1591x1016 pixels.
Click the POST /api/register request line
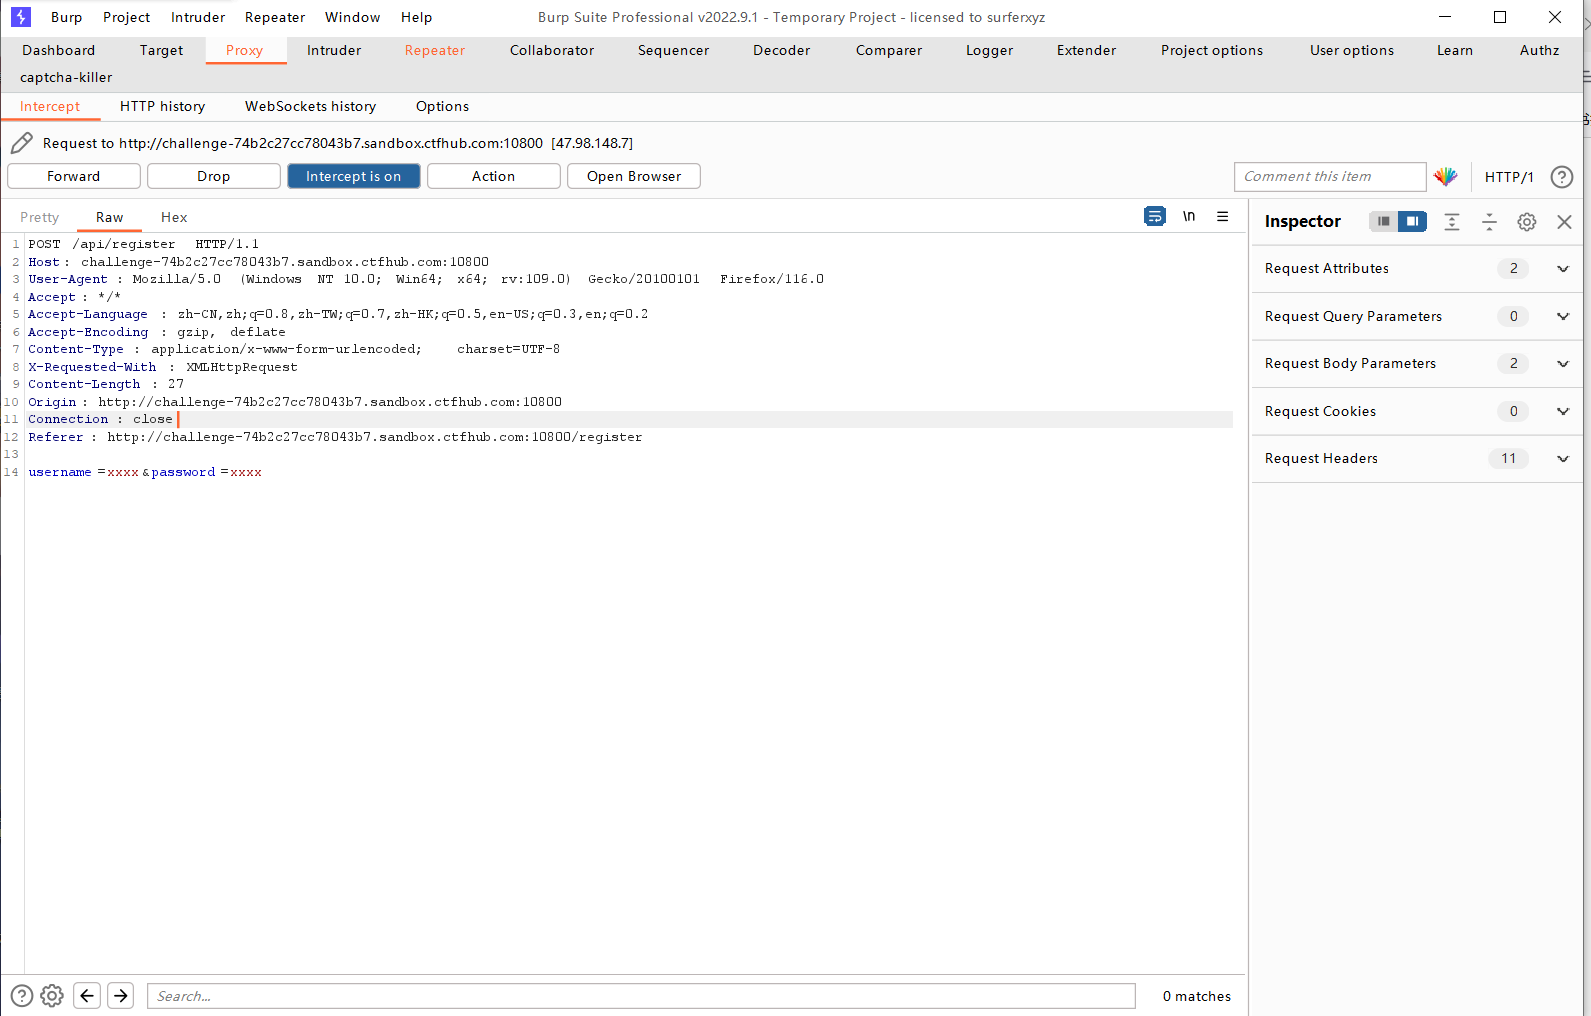point(144,244)
